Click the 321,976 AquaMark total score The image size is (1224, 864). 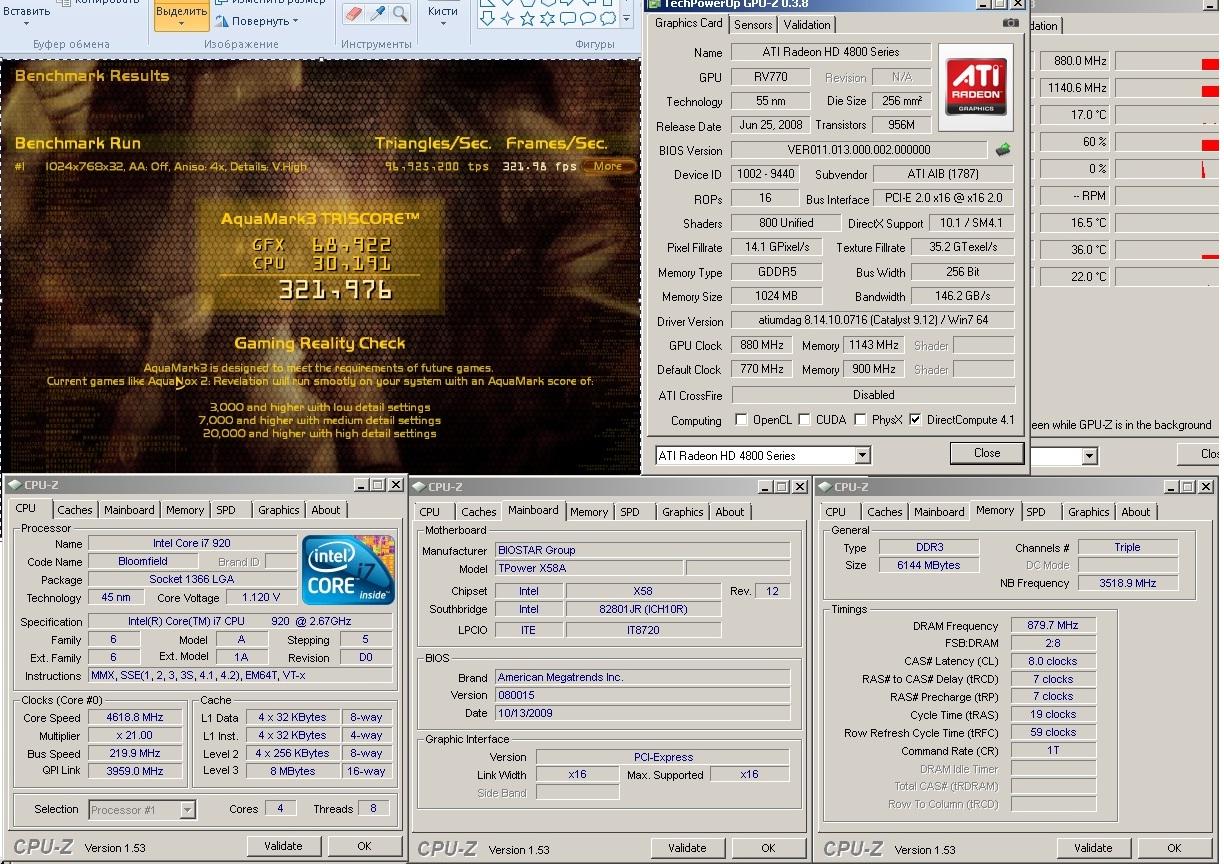pos(334,291)
